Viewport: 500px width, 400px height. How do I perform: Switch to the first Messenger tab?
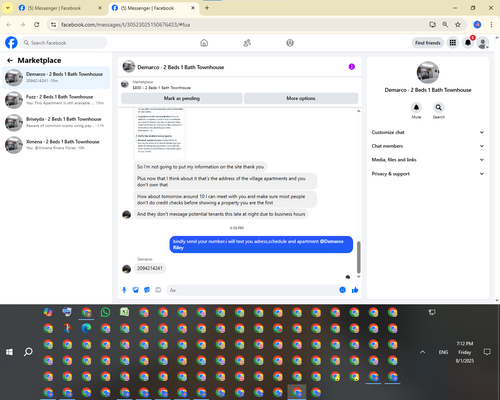click(60, 8)
